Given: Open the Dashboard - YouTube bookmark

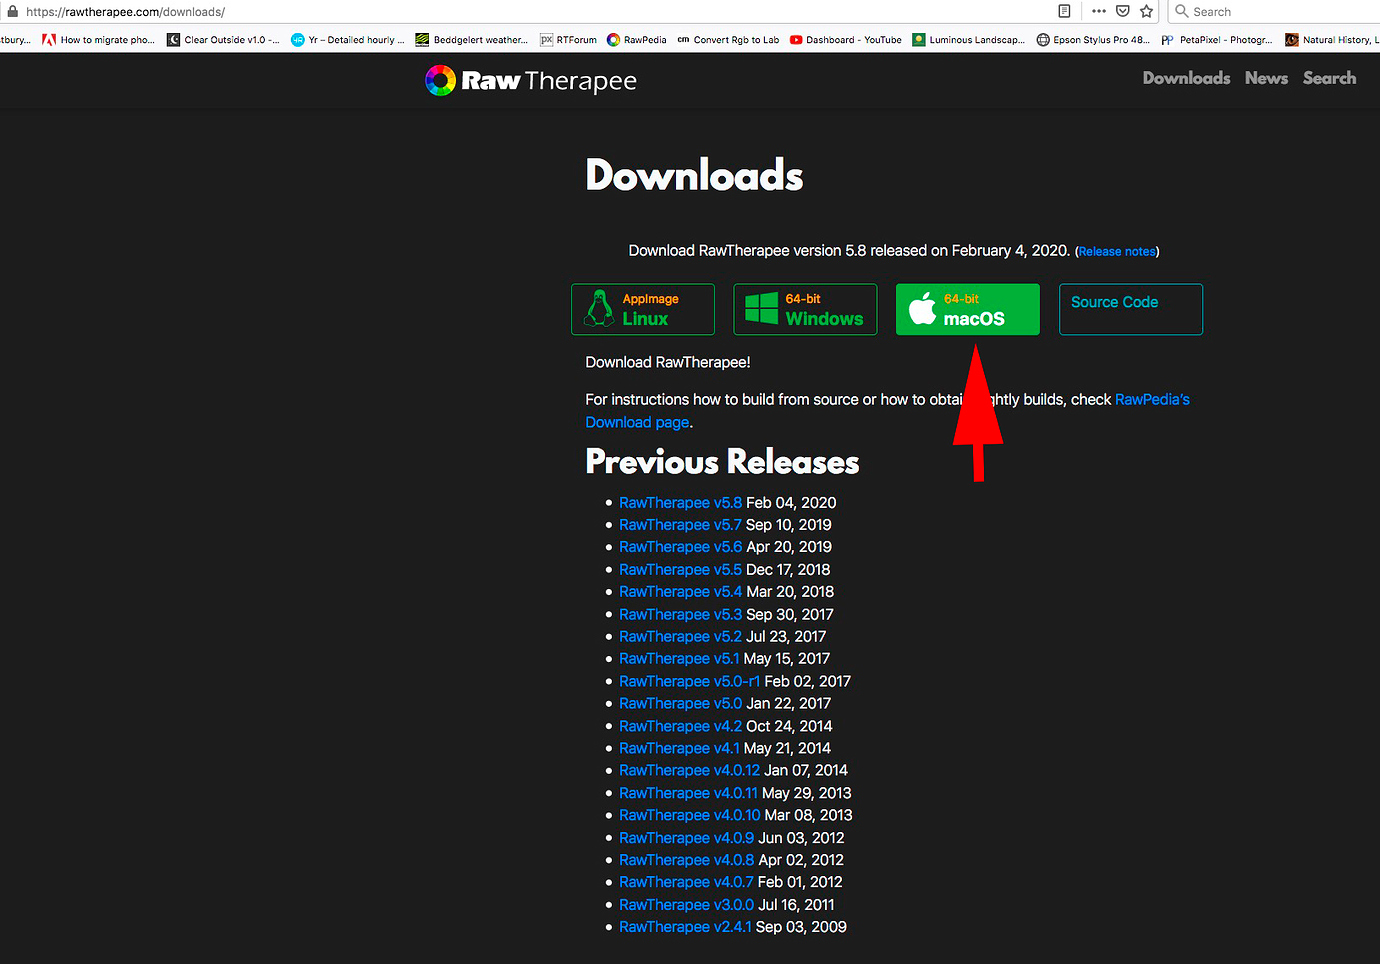Looking at the screenshot, I should click(846, 40).
